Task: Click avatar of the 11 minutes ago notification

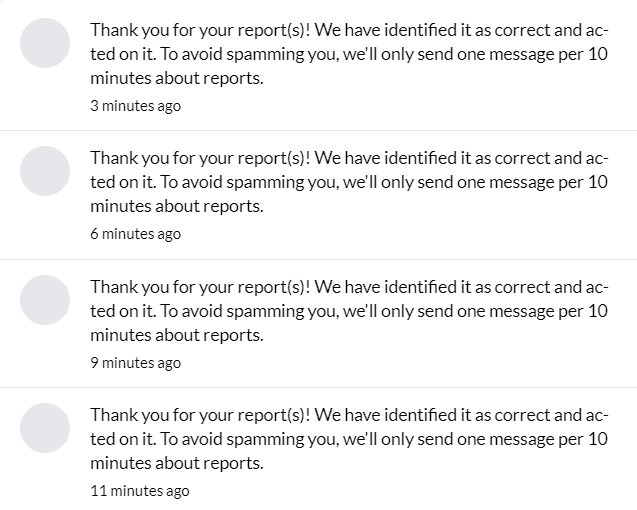Action: (x=45, y=428)
